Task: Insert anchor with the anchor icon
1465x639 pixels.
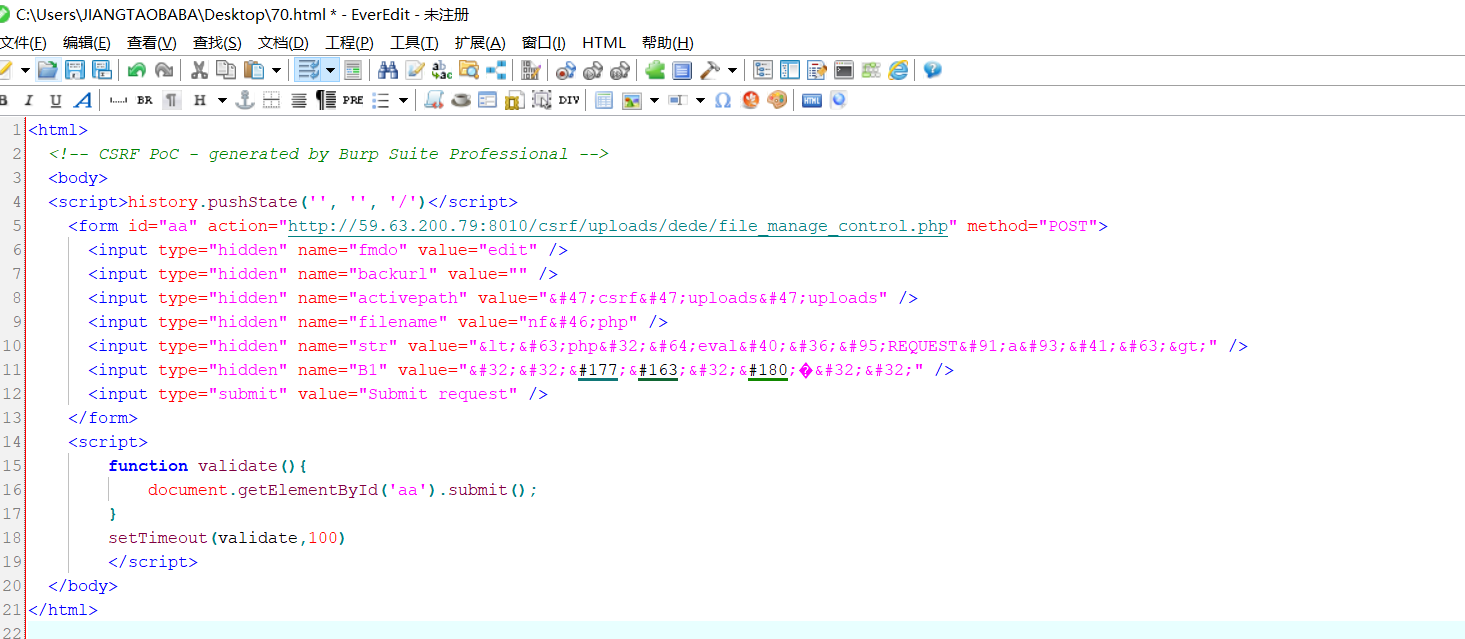Action: click(x=244, y=100)
